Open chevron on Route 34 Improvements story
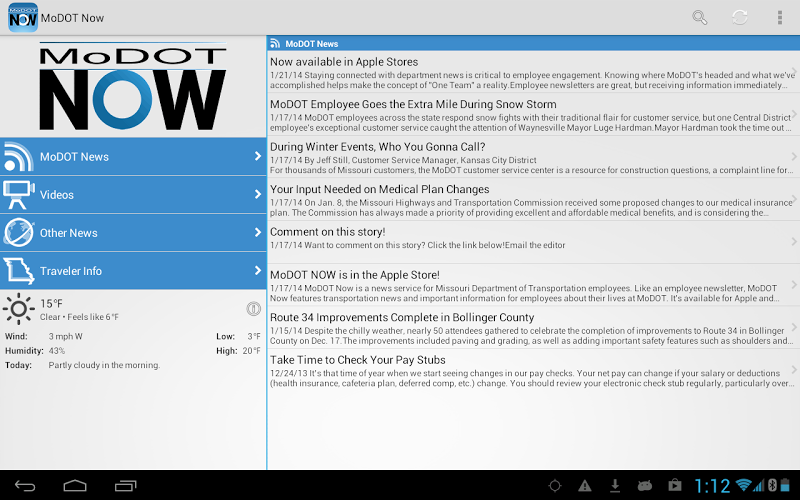Viewport: 800px width, 500px height. (x=794, y=327)
